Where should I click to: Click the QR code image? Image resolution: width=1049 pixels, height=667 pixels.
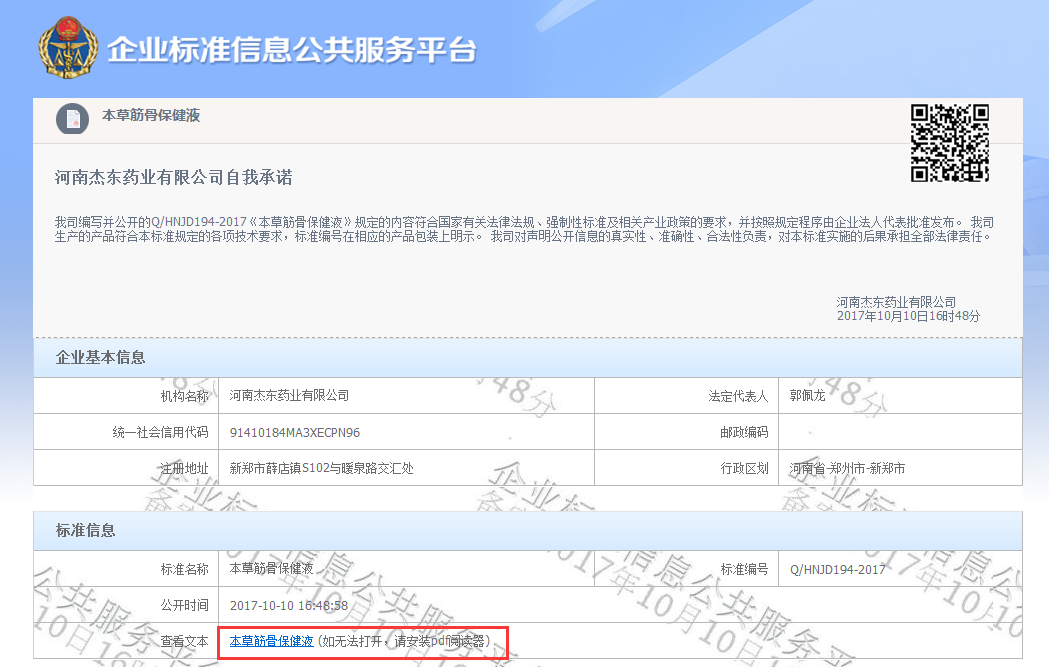click(949, 142)
